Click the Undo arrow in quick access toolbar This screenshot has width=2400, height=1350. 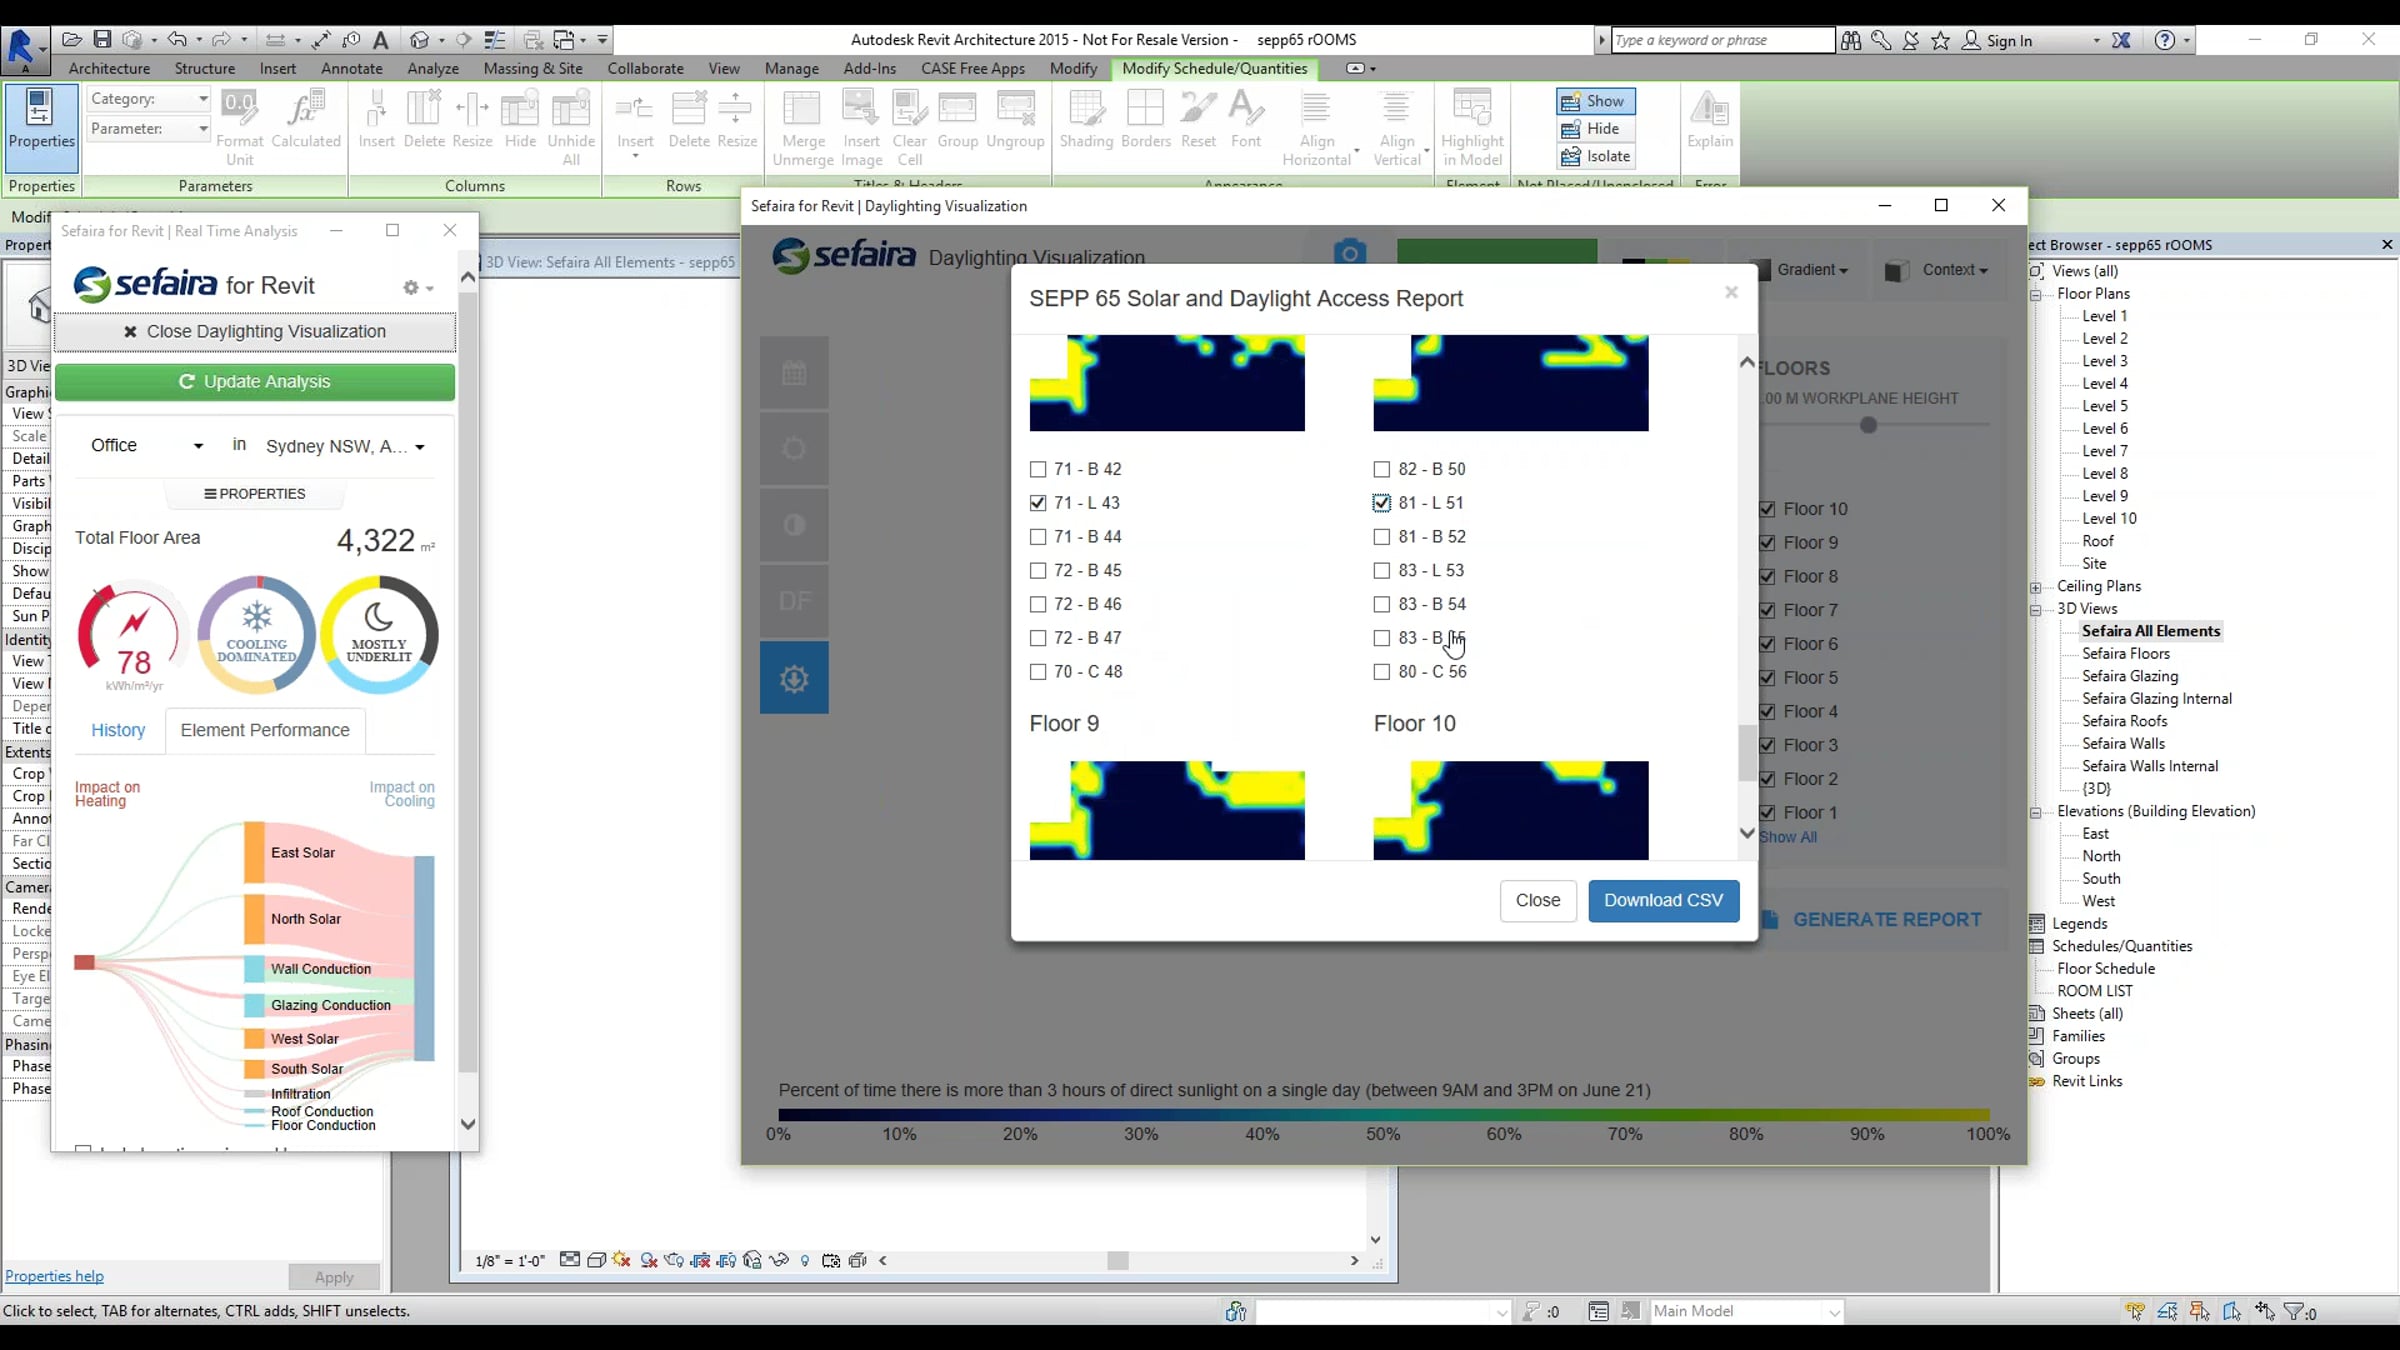pos(177,39)
